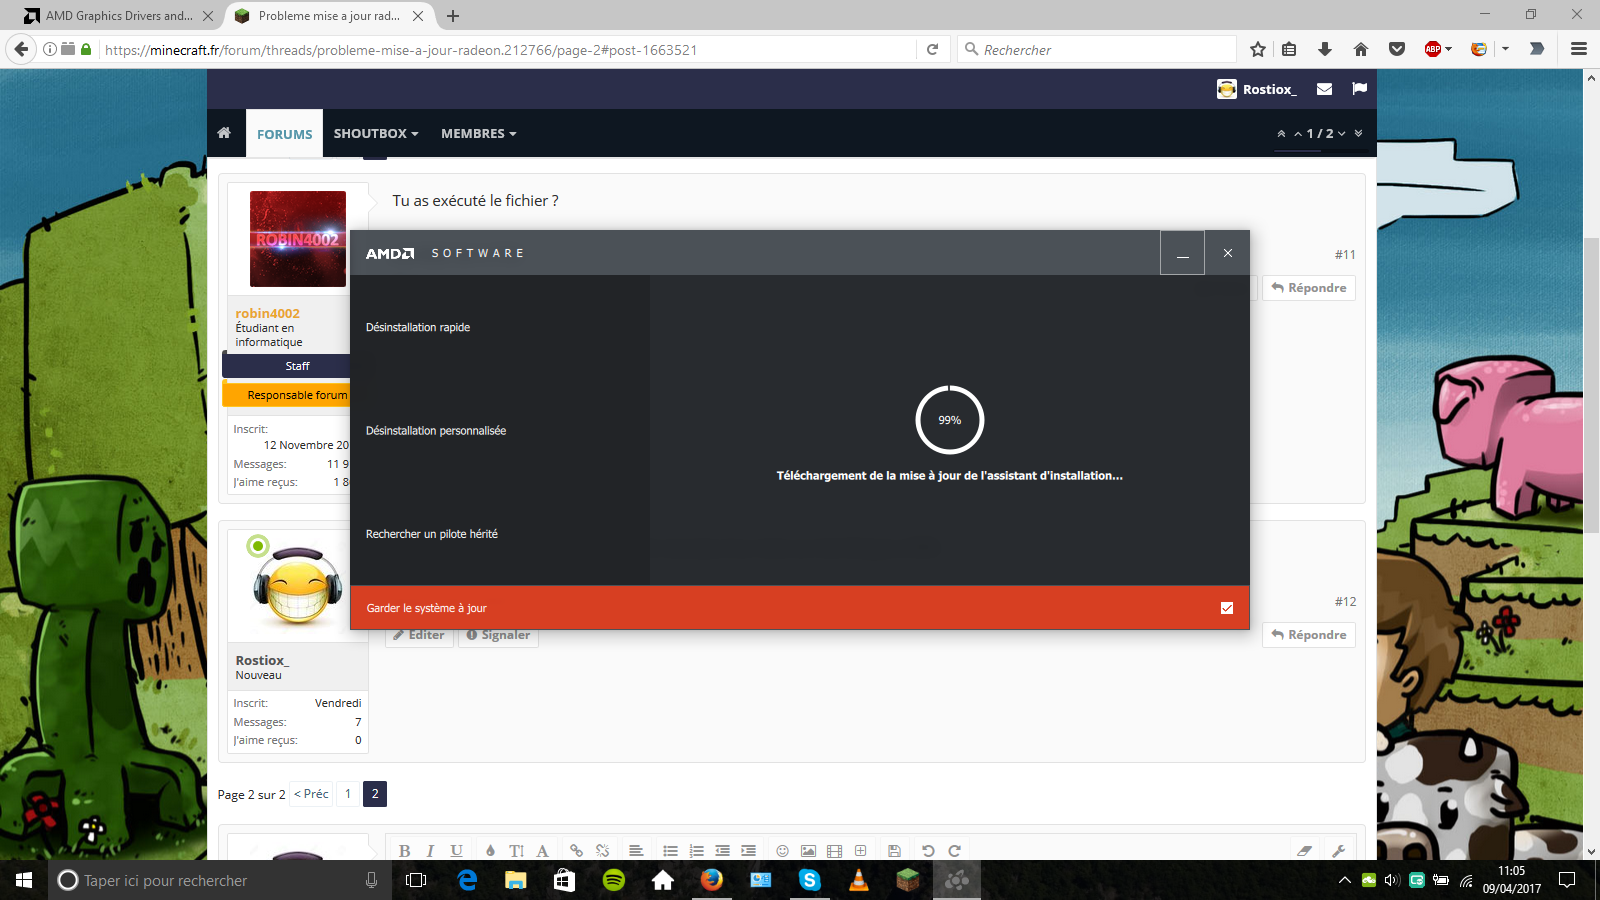Click the ROBIN4002 avatar image
1600x900 pixels.
(298, 239)
